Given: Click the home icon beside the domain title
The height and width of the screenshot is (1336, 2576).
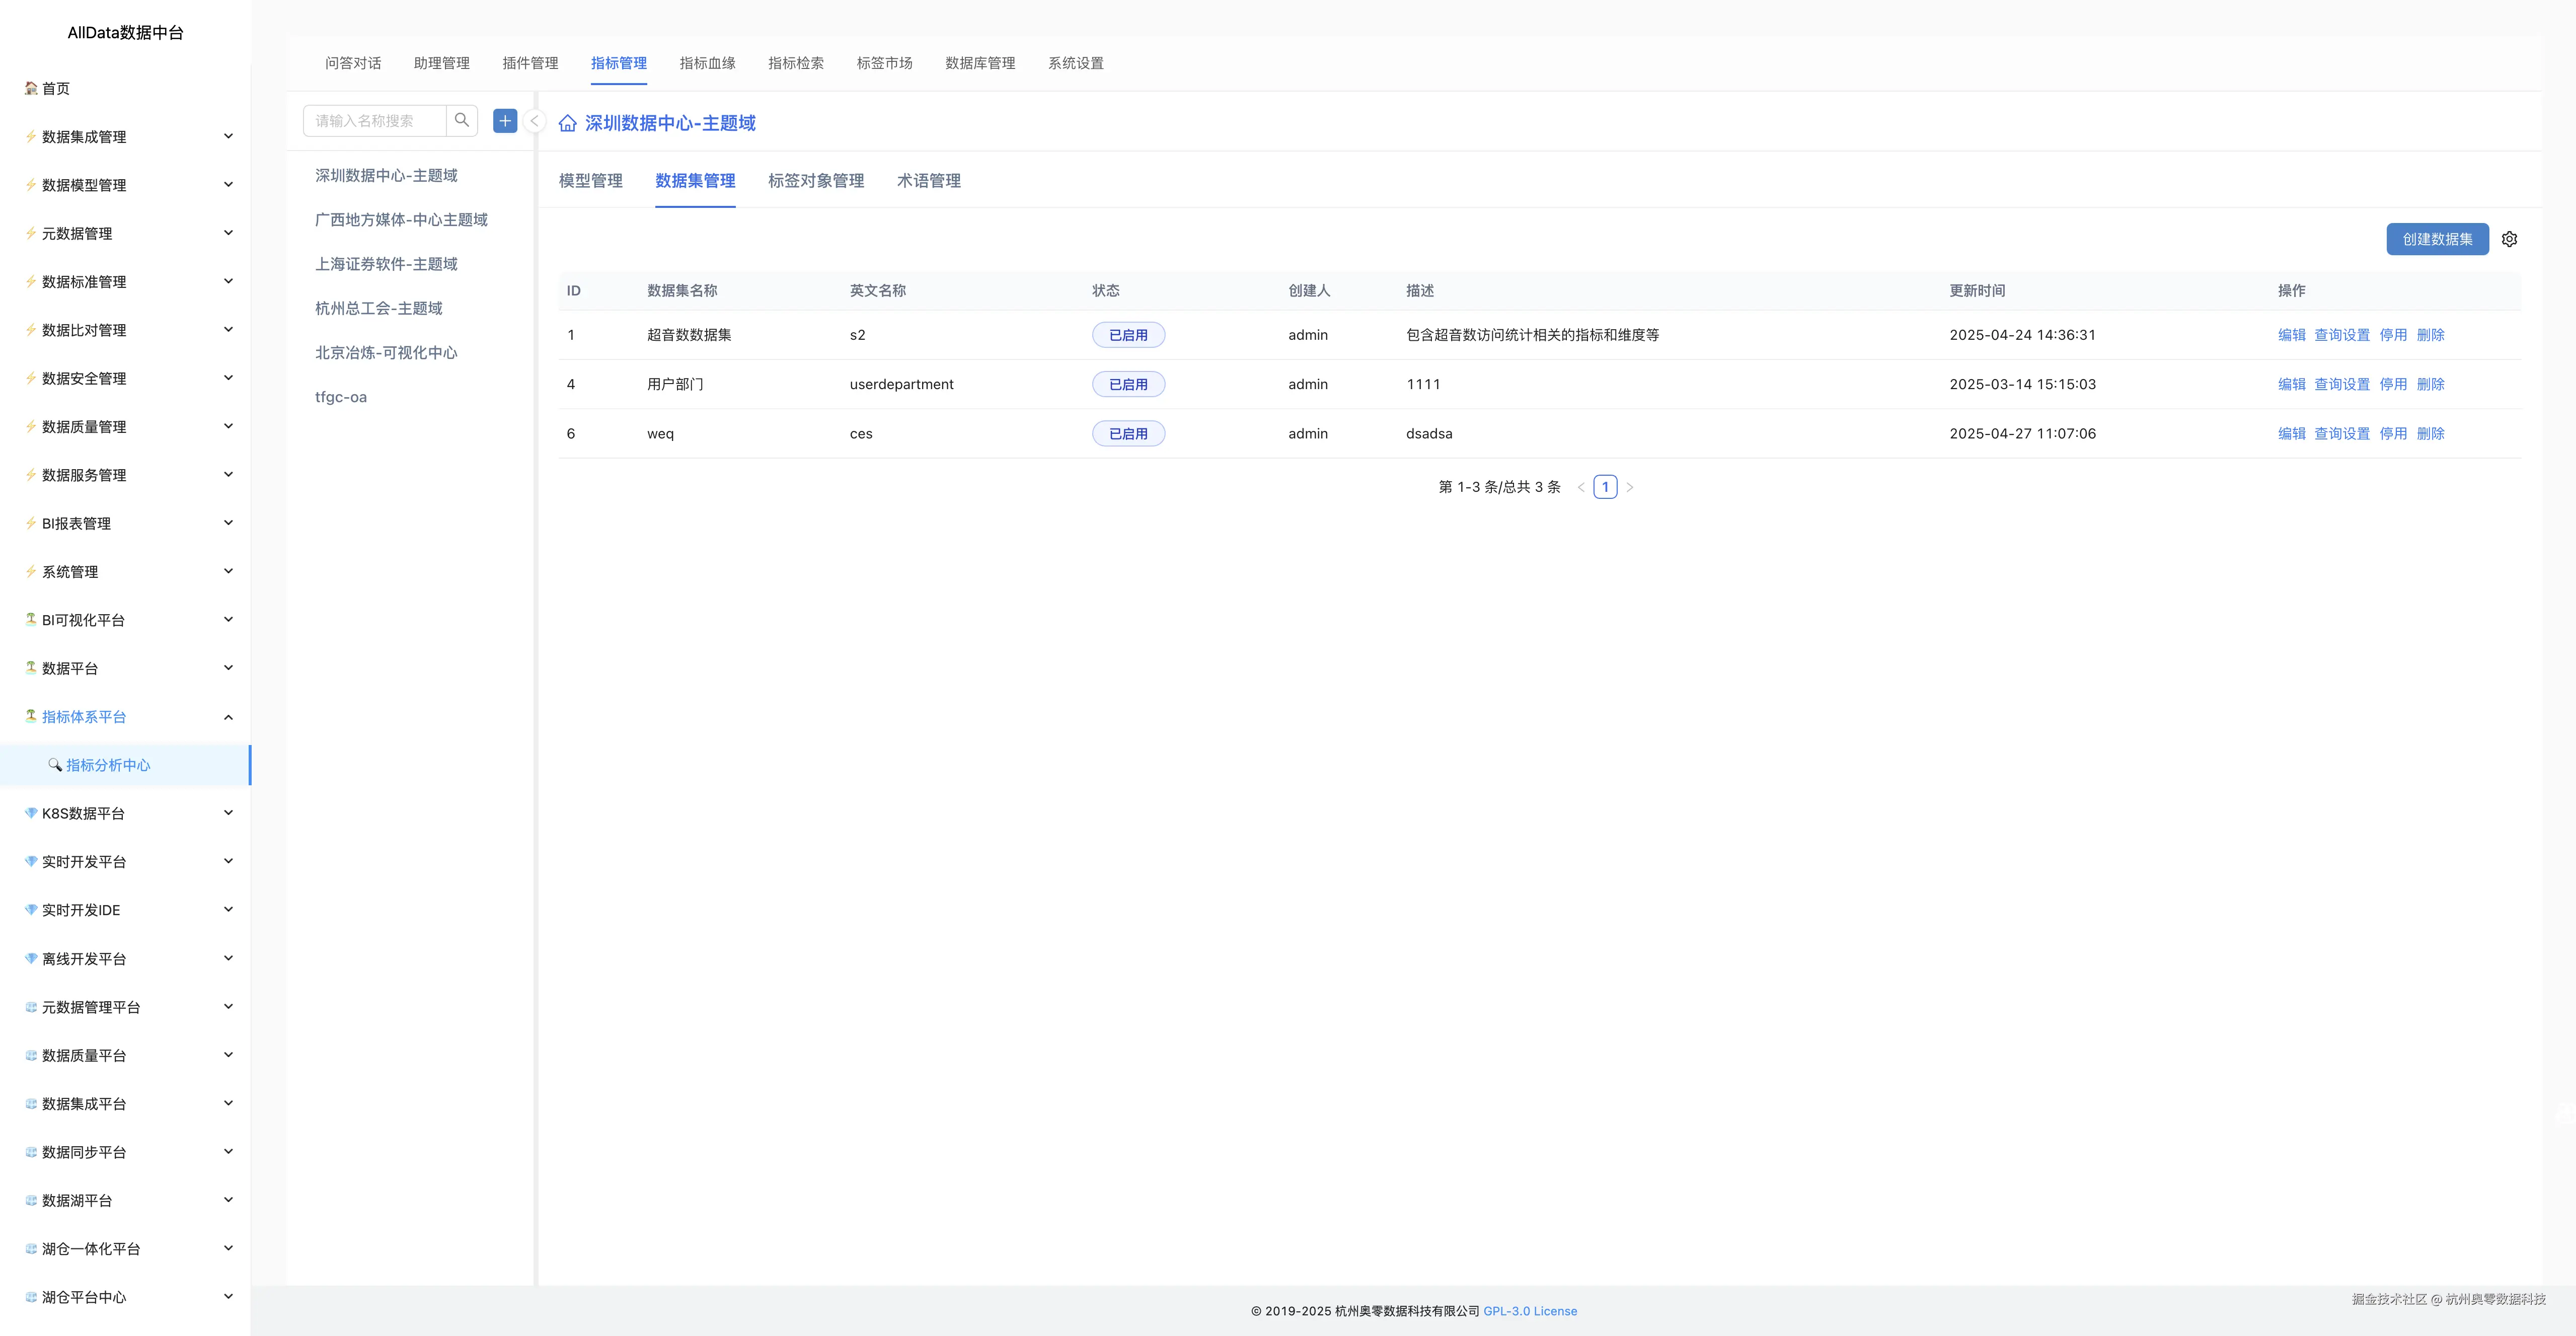Looking at the screenshot, I should pos(567,123).
